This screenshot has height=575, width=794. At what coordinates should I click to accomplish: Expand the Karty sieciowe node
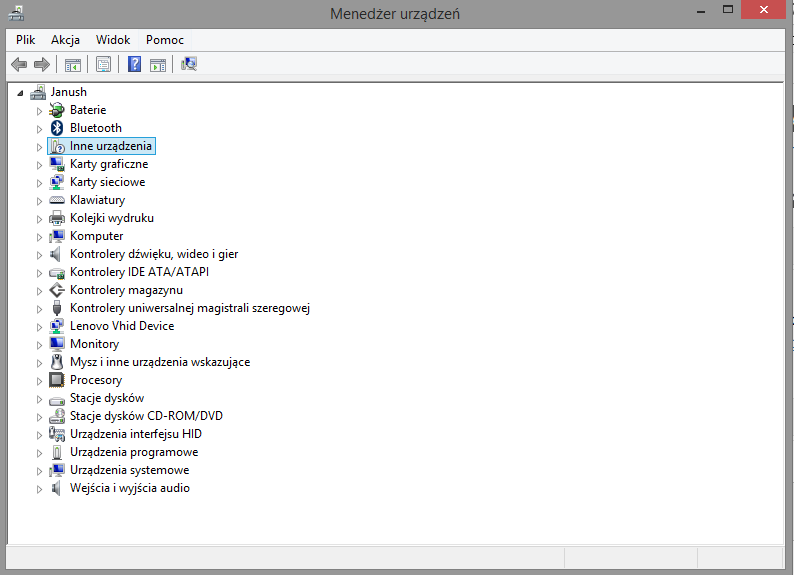39,183
